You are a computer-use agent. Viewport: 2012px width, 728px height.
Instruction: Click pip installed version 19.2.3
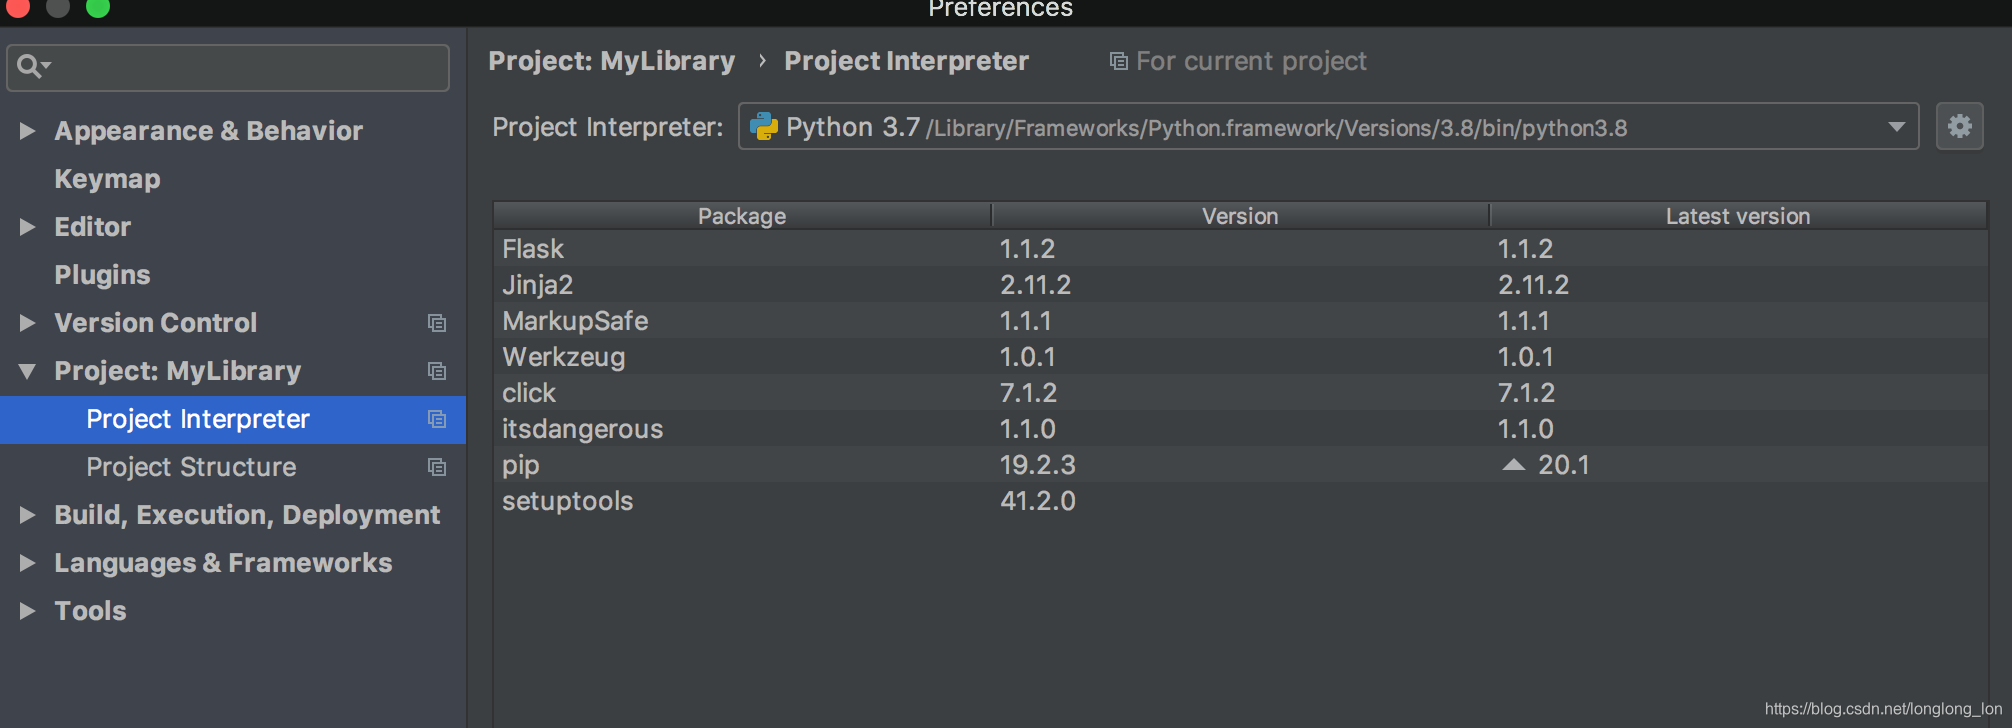[x=1038, y=465]
